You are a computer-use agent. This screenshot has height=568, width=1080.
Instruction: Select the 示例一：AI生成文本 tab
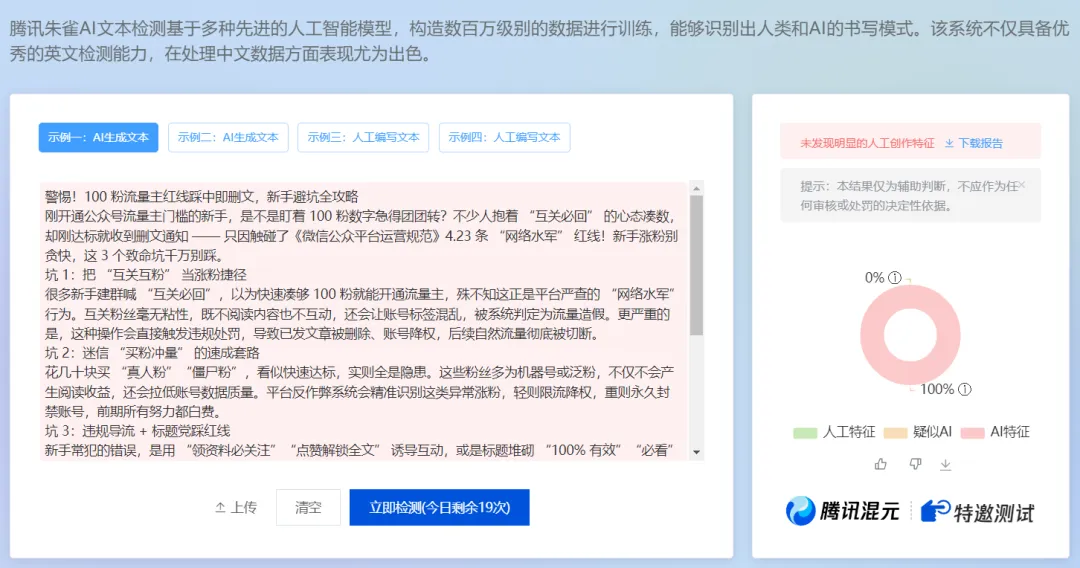coord(98,138)
